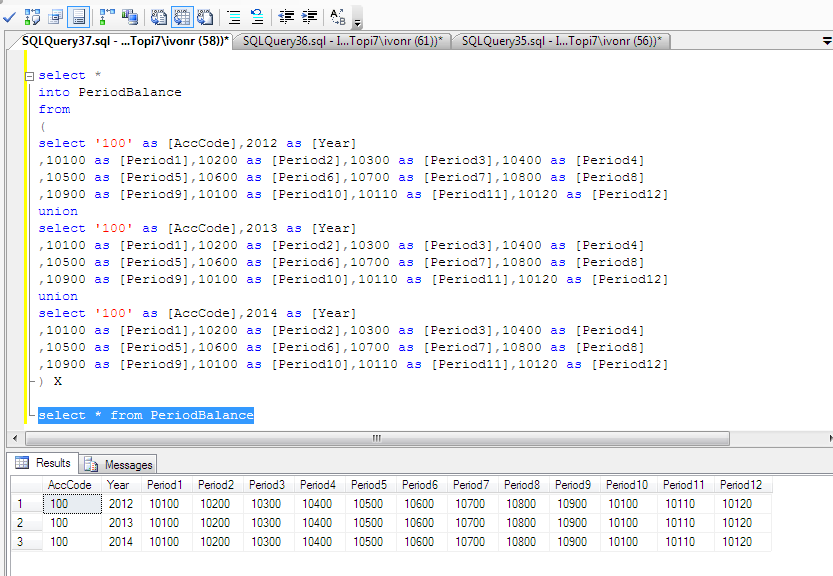833x576 pixels.
Task: Increase indent of selected lines
Action: point(309,17)
